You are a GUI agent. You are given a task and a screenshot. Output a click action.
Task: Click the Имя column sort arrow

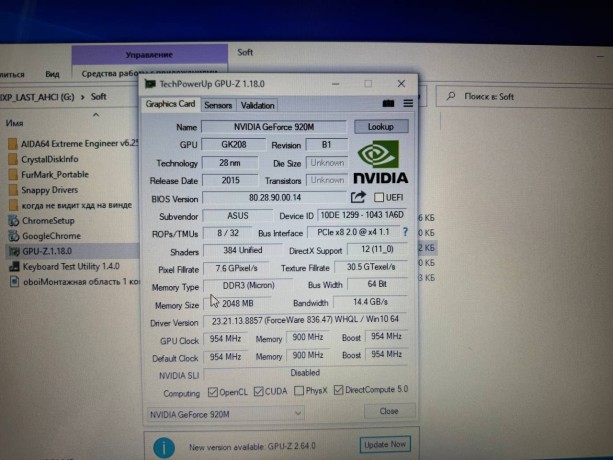pyautogui.click(x=96, y=115)
